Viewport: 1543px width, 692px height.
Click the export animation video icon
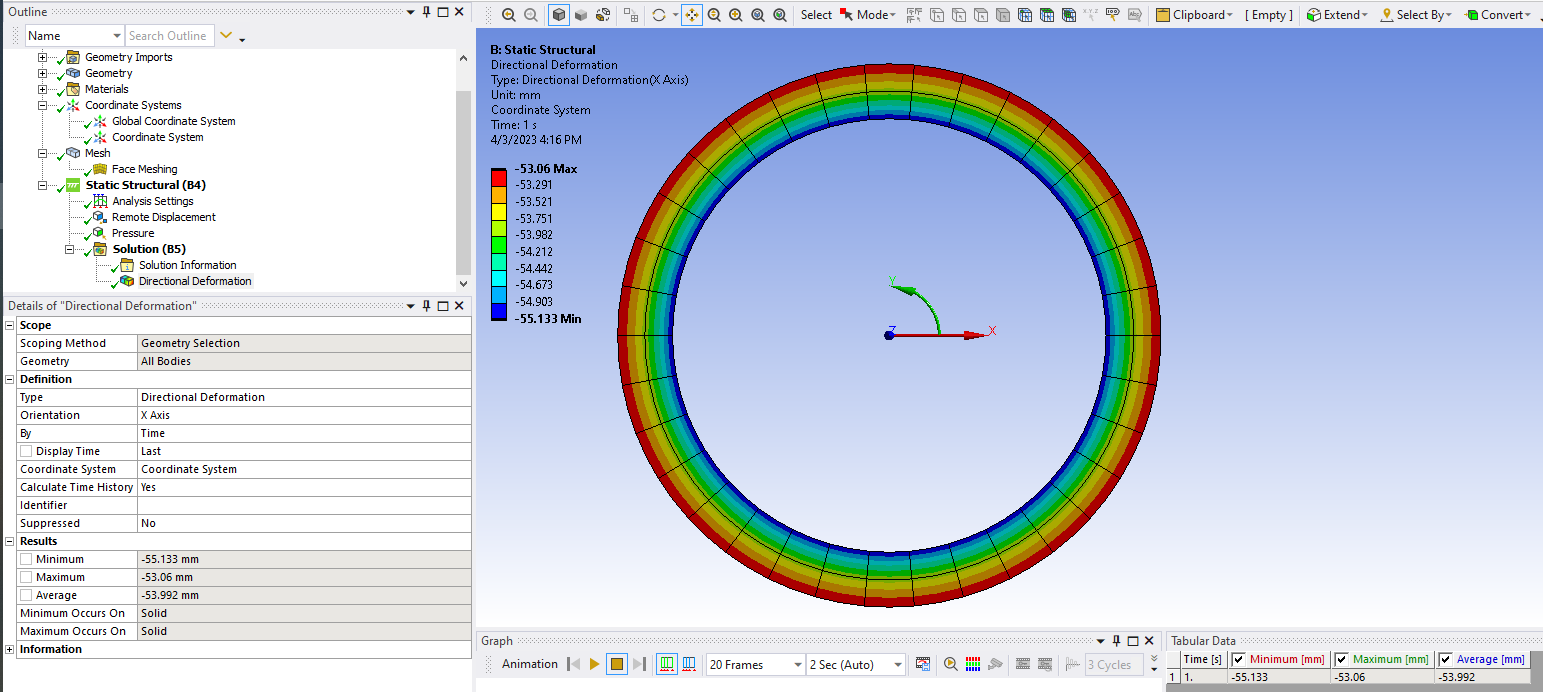[x=923, y=664]
